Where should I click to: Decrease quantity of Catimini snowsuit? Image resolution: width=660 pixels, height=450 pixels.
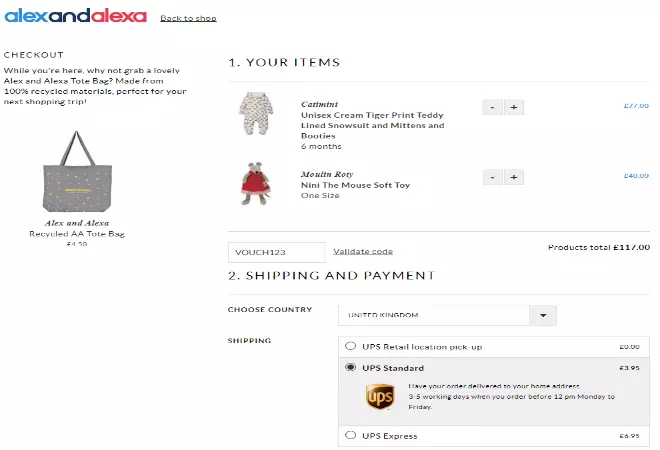coord(492,107)
